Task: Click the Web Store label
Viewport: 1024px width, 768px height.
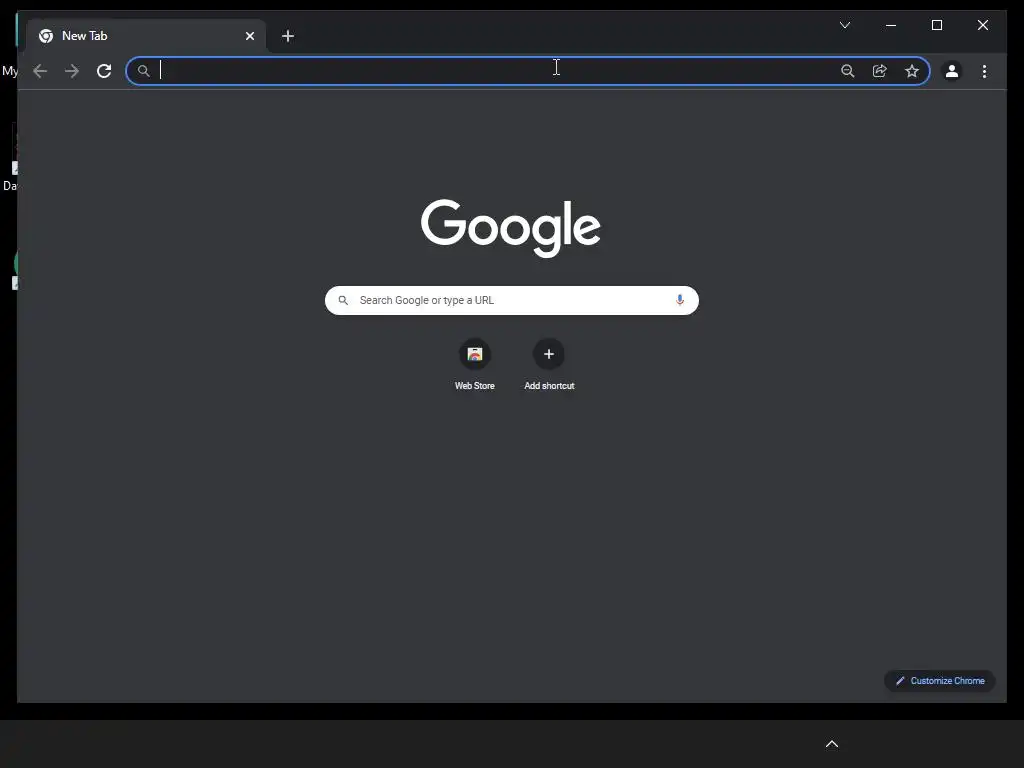Action: [475, 386]
